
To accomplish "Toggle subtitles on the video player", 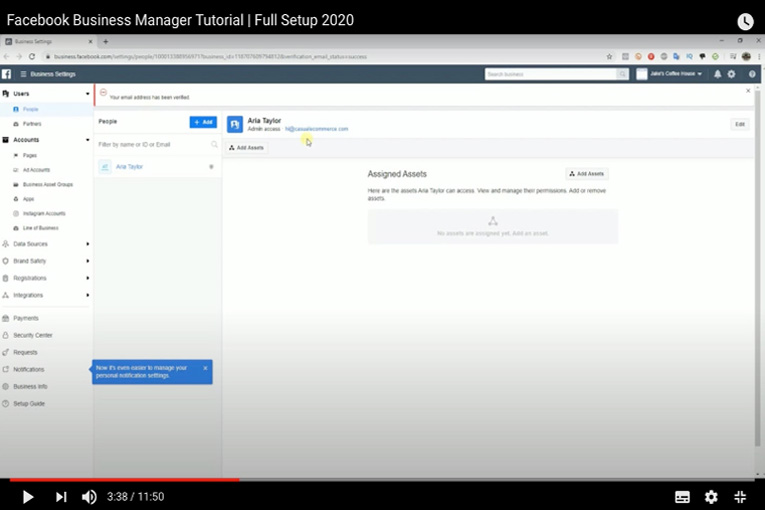I will point(682,497).
